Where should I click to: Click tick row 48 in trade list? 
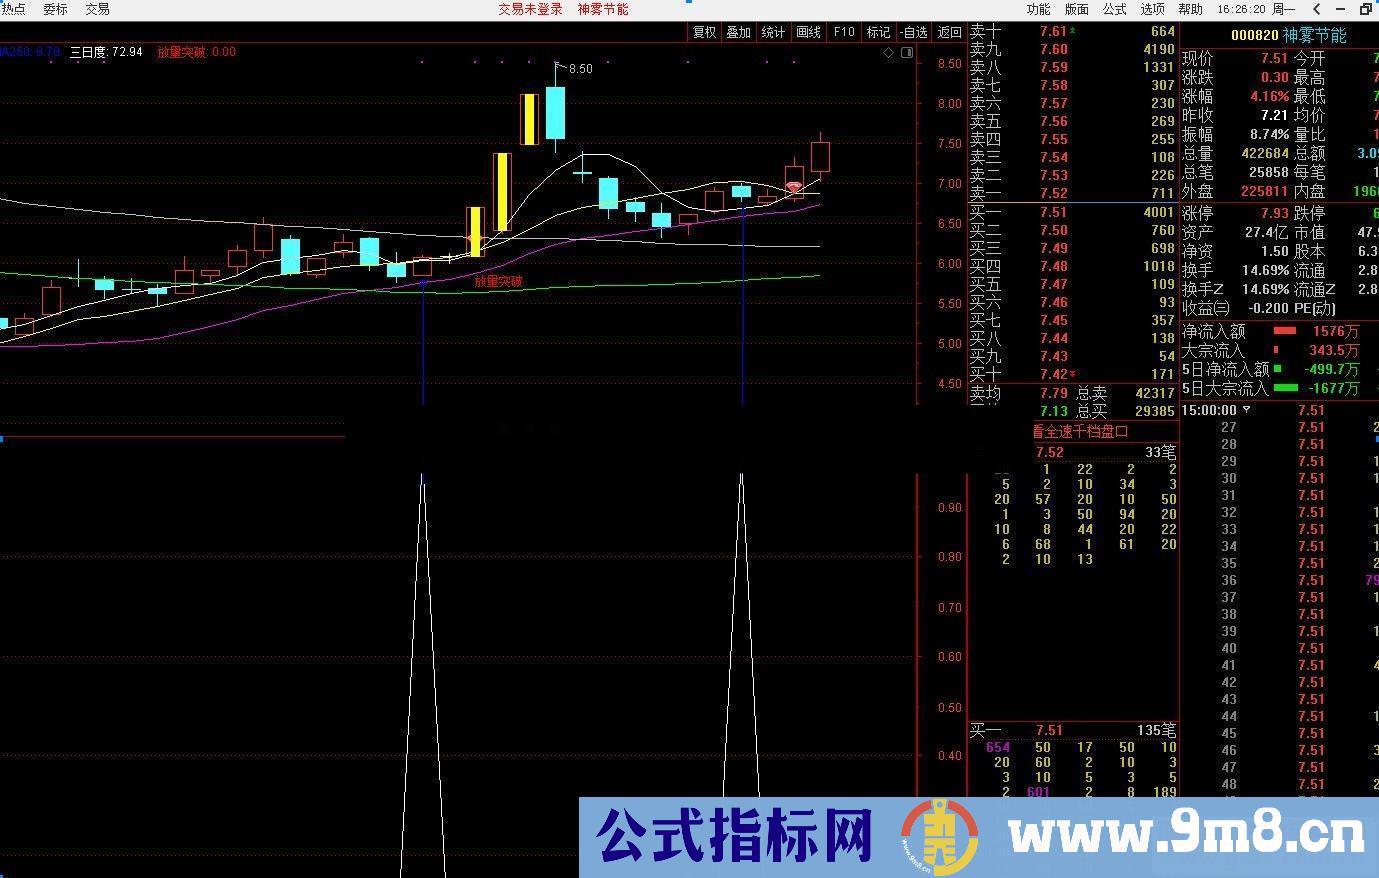1280,784
